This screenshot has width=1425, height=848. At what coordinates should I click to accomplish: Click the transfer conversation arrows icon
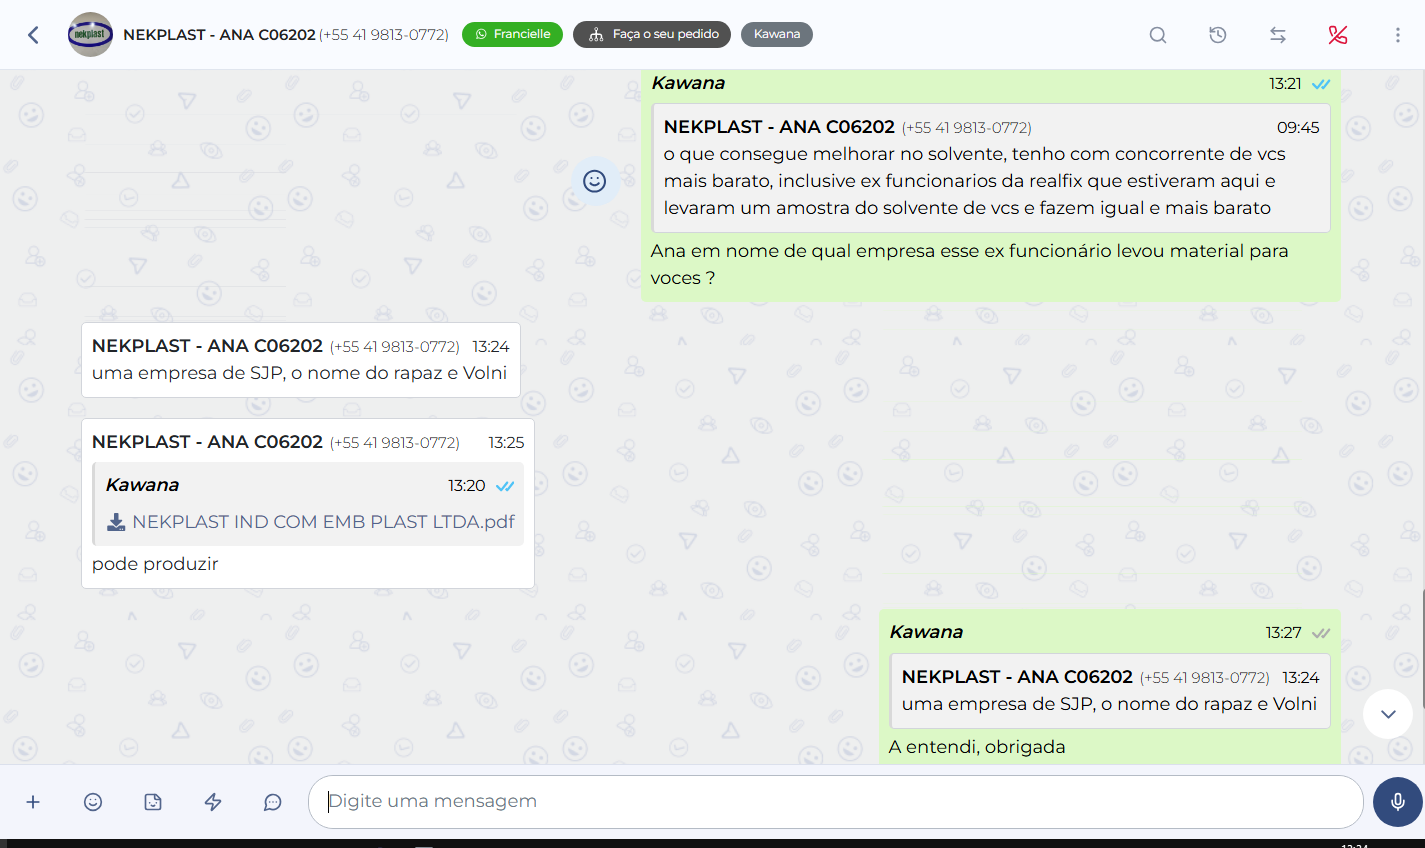coord(1277,35)
